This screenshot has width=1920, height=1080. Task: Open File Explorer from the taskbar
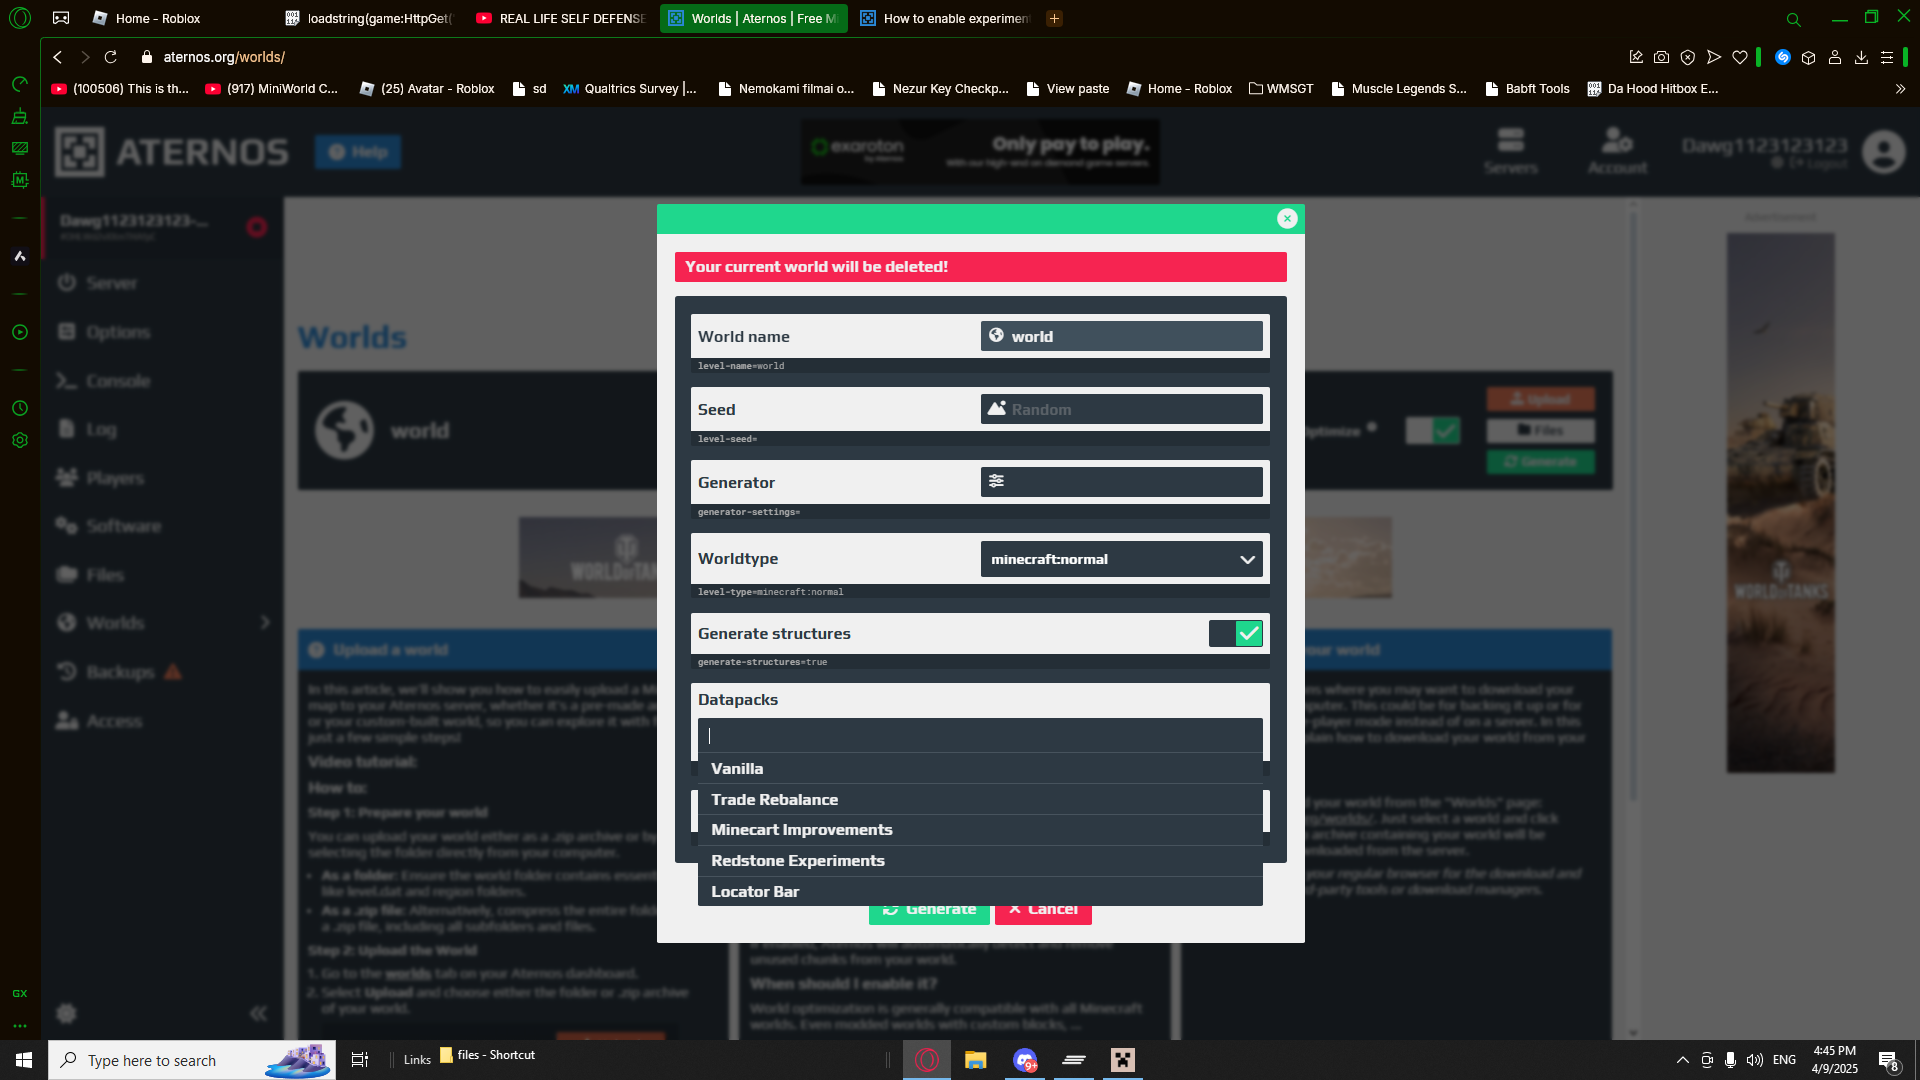click(x=975, y=1060)
